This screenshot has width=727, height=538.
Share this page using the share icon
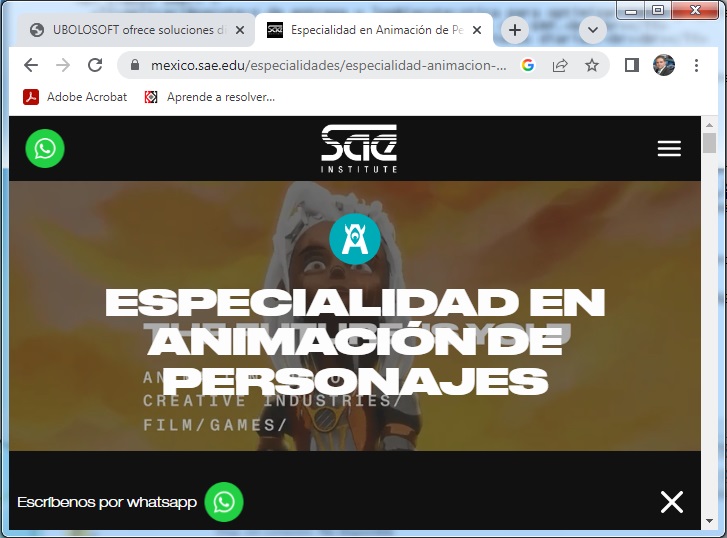[560, 65]
